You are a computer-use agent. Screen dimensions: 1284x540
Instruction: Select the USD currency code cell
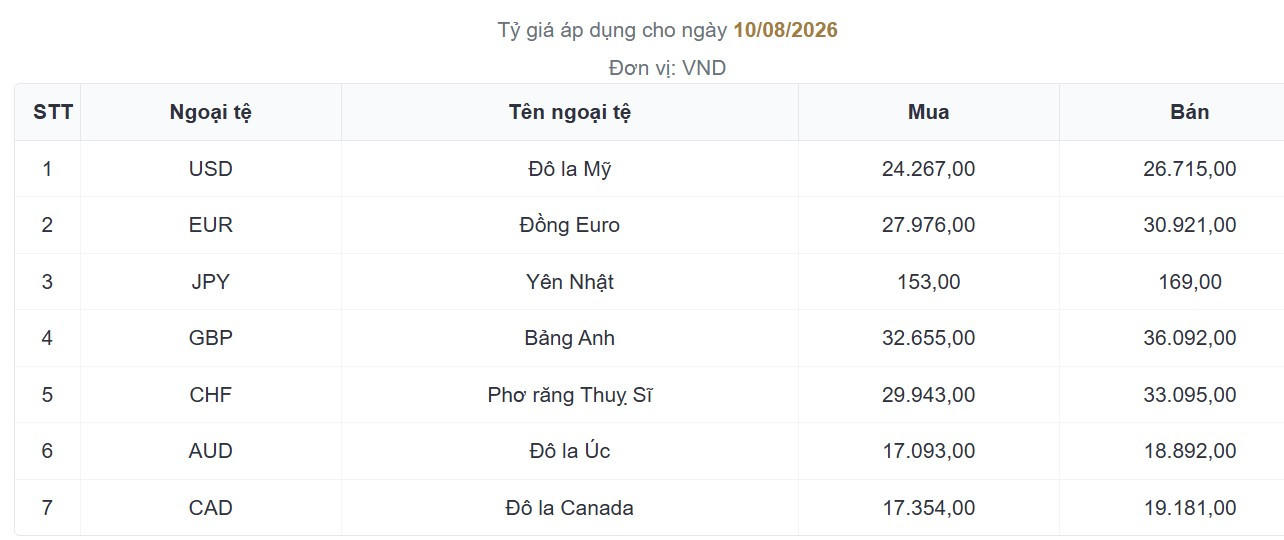[210, 169]
